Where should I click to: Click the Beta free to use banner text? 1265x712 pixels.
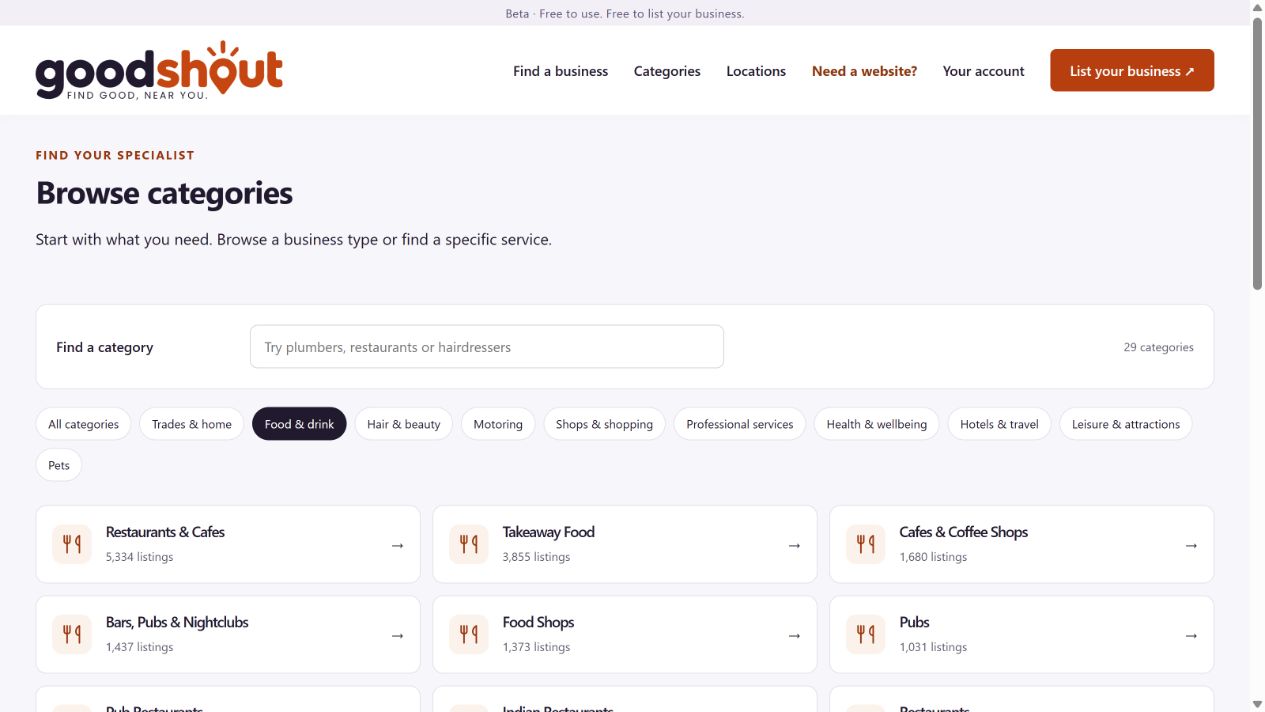click(625, 13)
